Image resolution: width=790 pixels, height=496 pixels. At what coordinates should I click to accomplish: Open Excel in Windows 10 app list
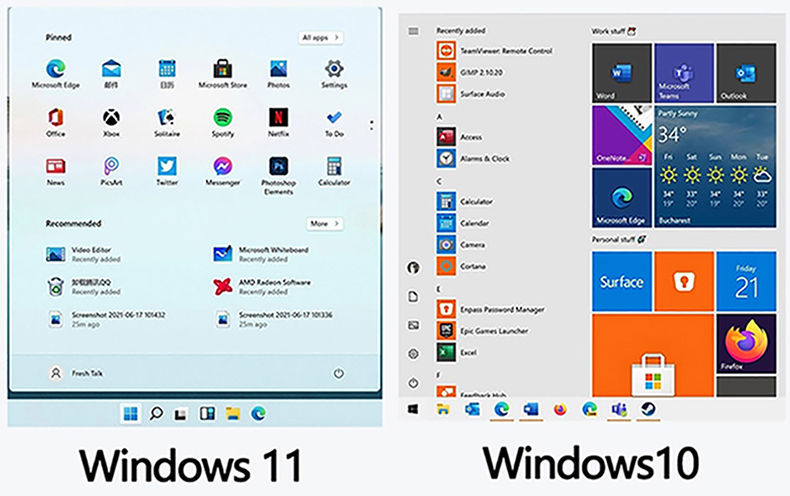click(456, 352)
